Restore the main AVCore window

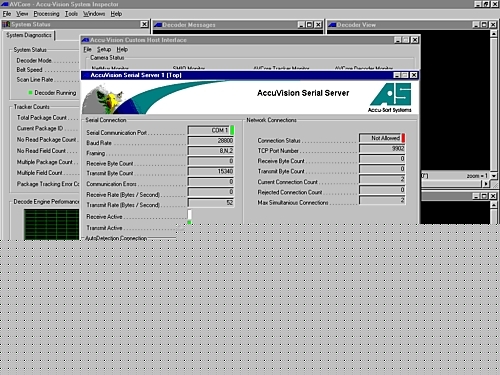[486, 4]
